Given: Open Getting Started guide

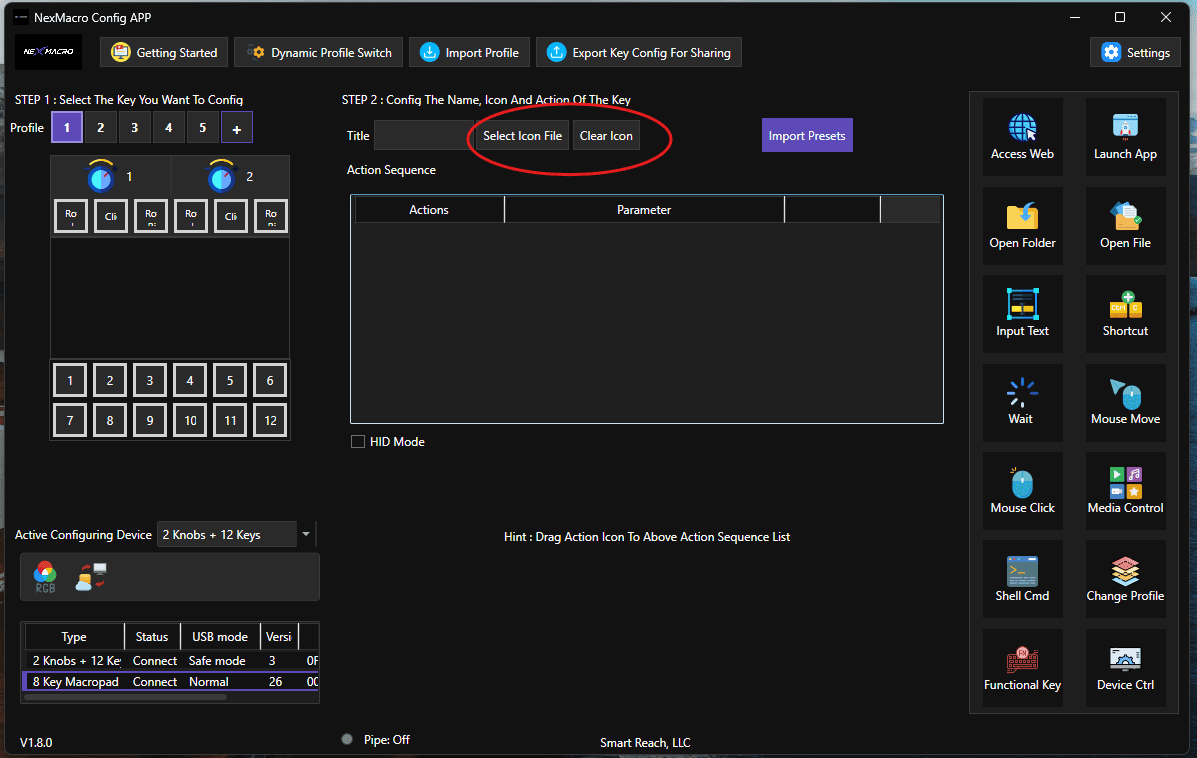Looking at the screenshot, I should point(164,52).
